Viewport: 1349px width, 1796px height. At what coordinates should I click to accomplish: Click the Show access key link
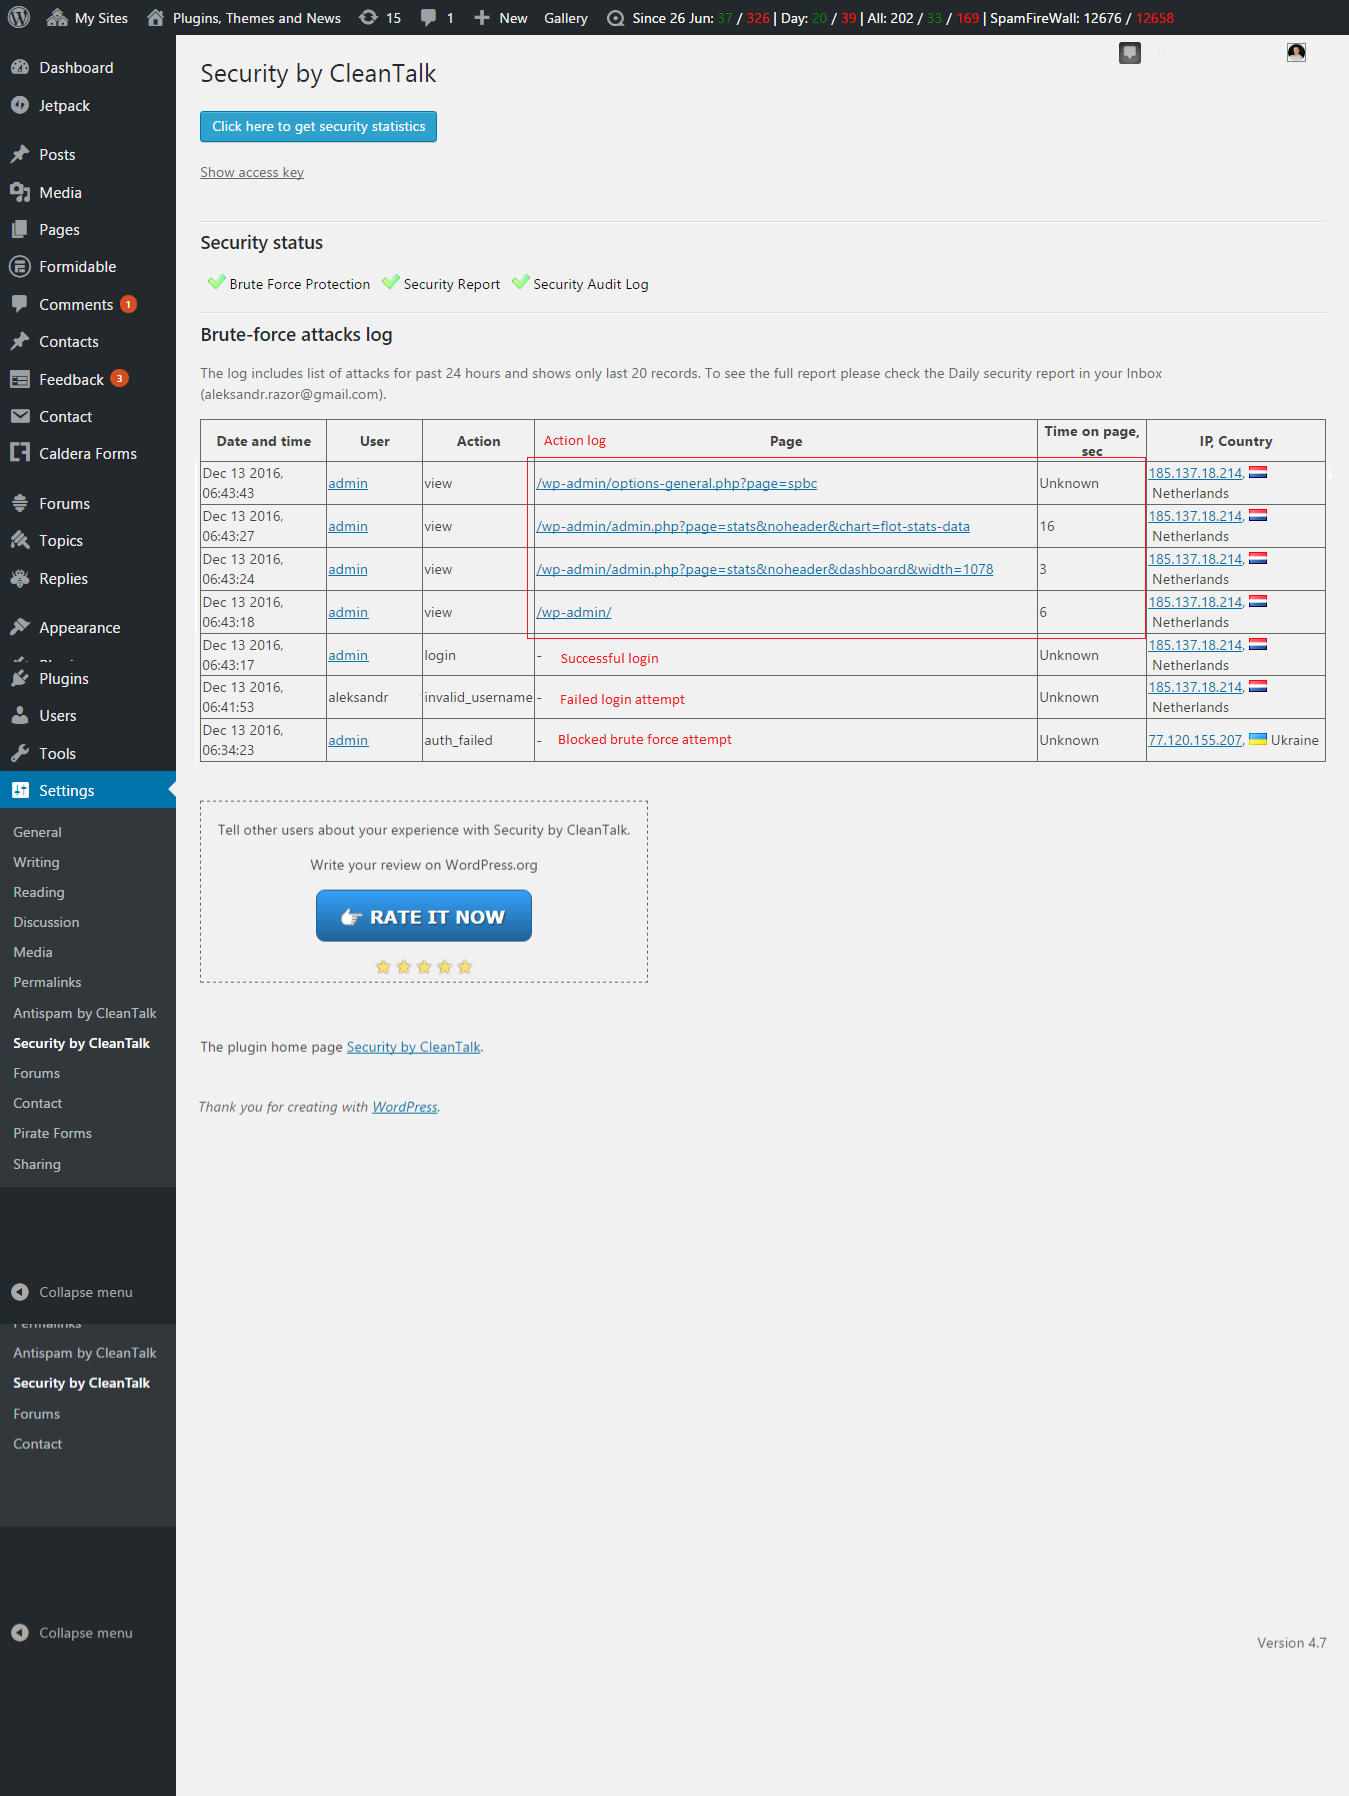tap(252, 172)
